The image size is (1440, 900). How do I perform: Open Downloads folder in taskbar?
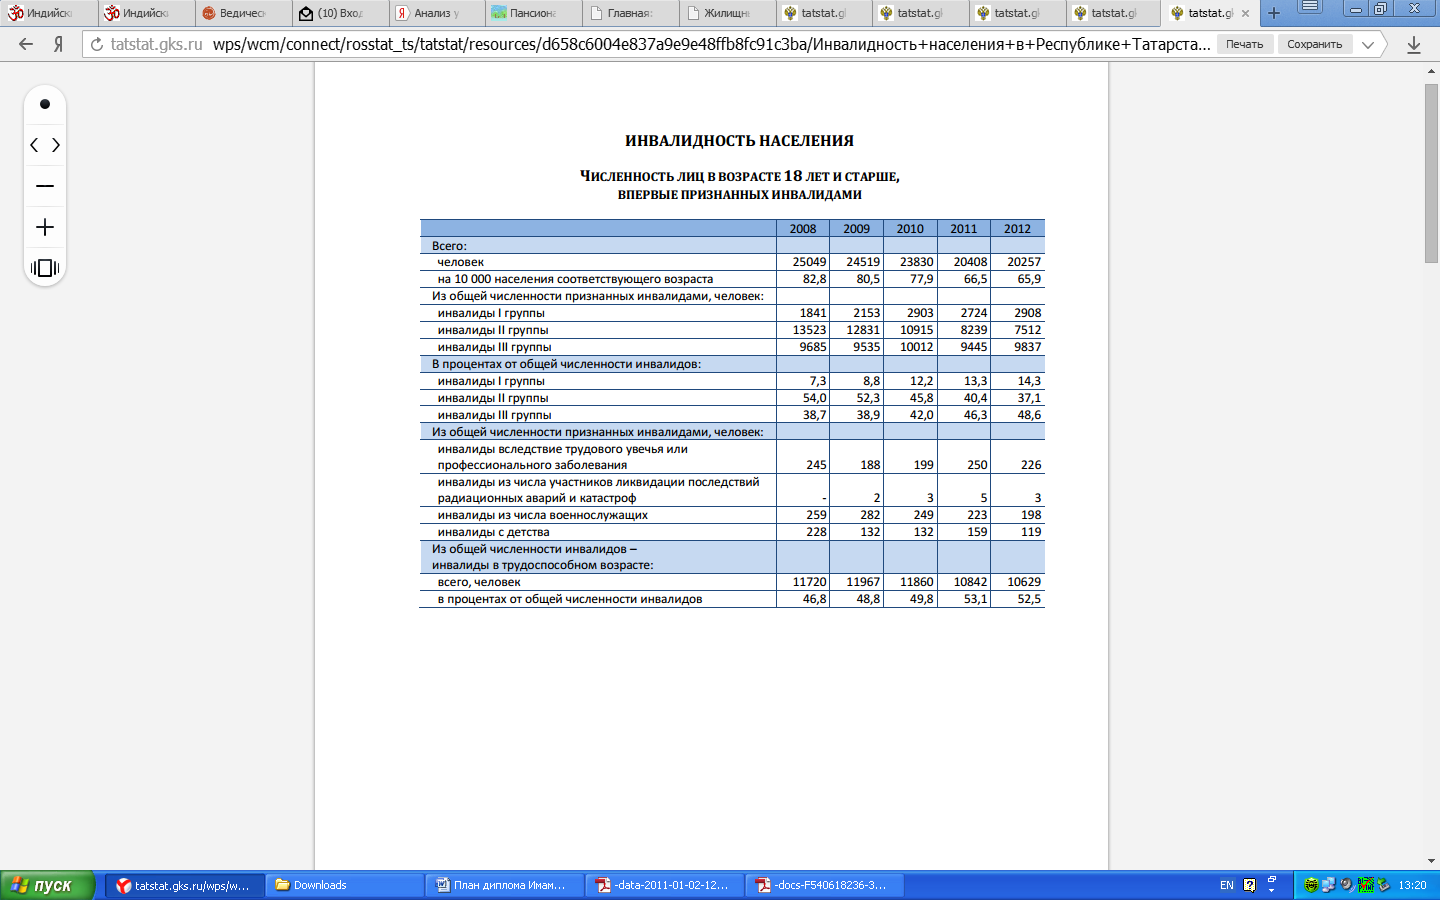(344, 885)
